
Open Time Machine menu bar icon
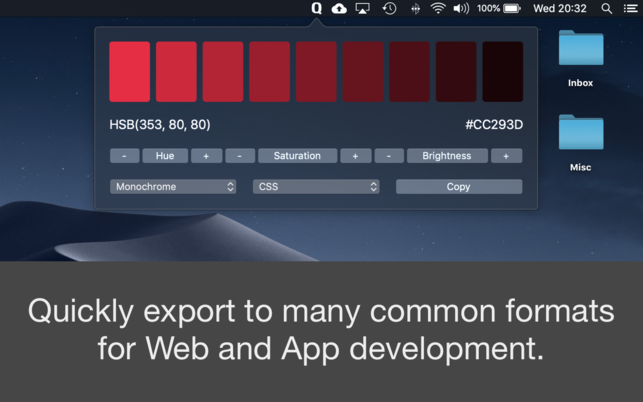(x=389, y=8)
